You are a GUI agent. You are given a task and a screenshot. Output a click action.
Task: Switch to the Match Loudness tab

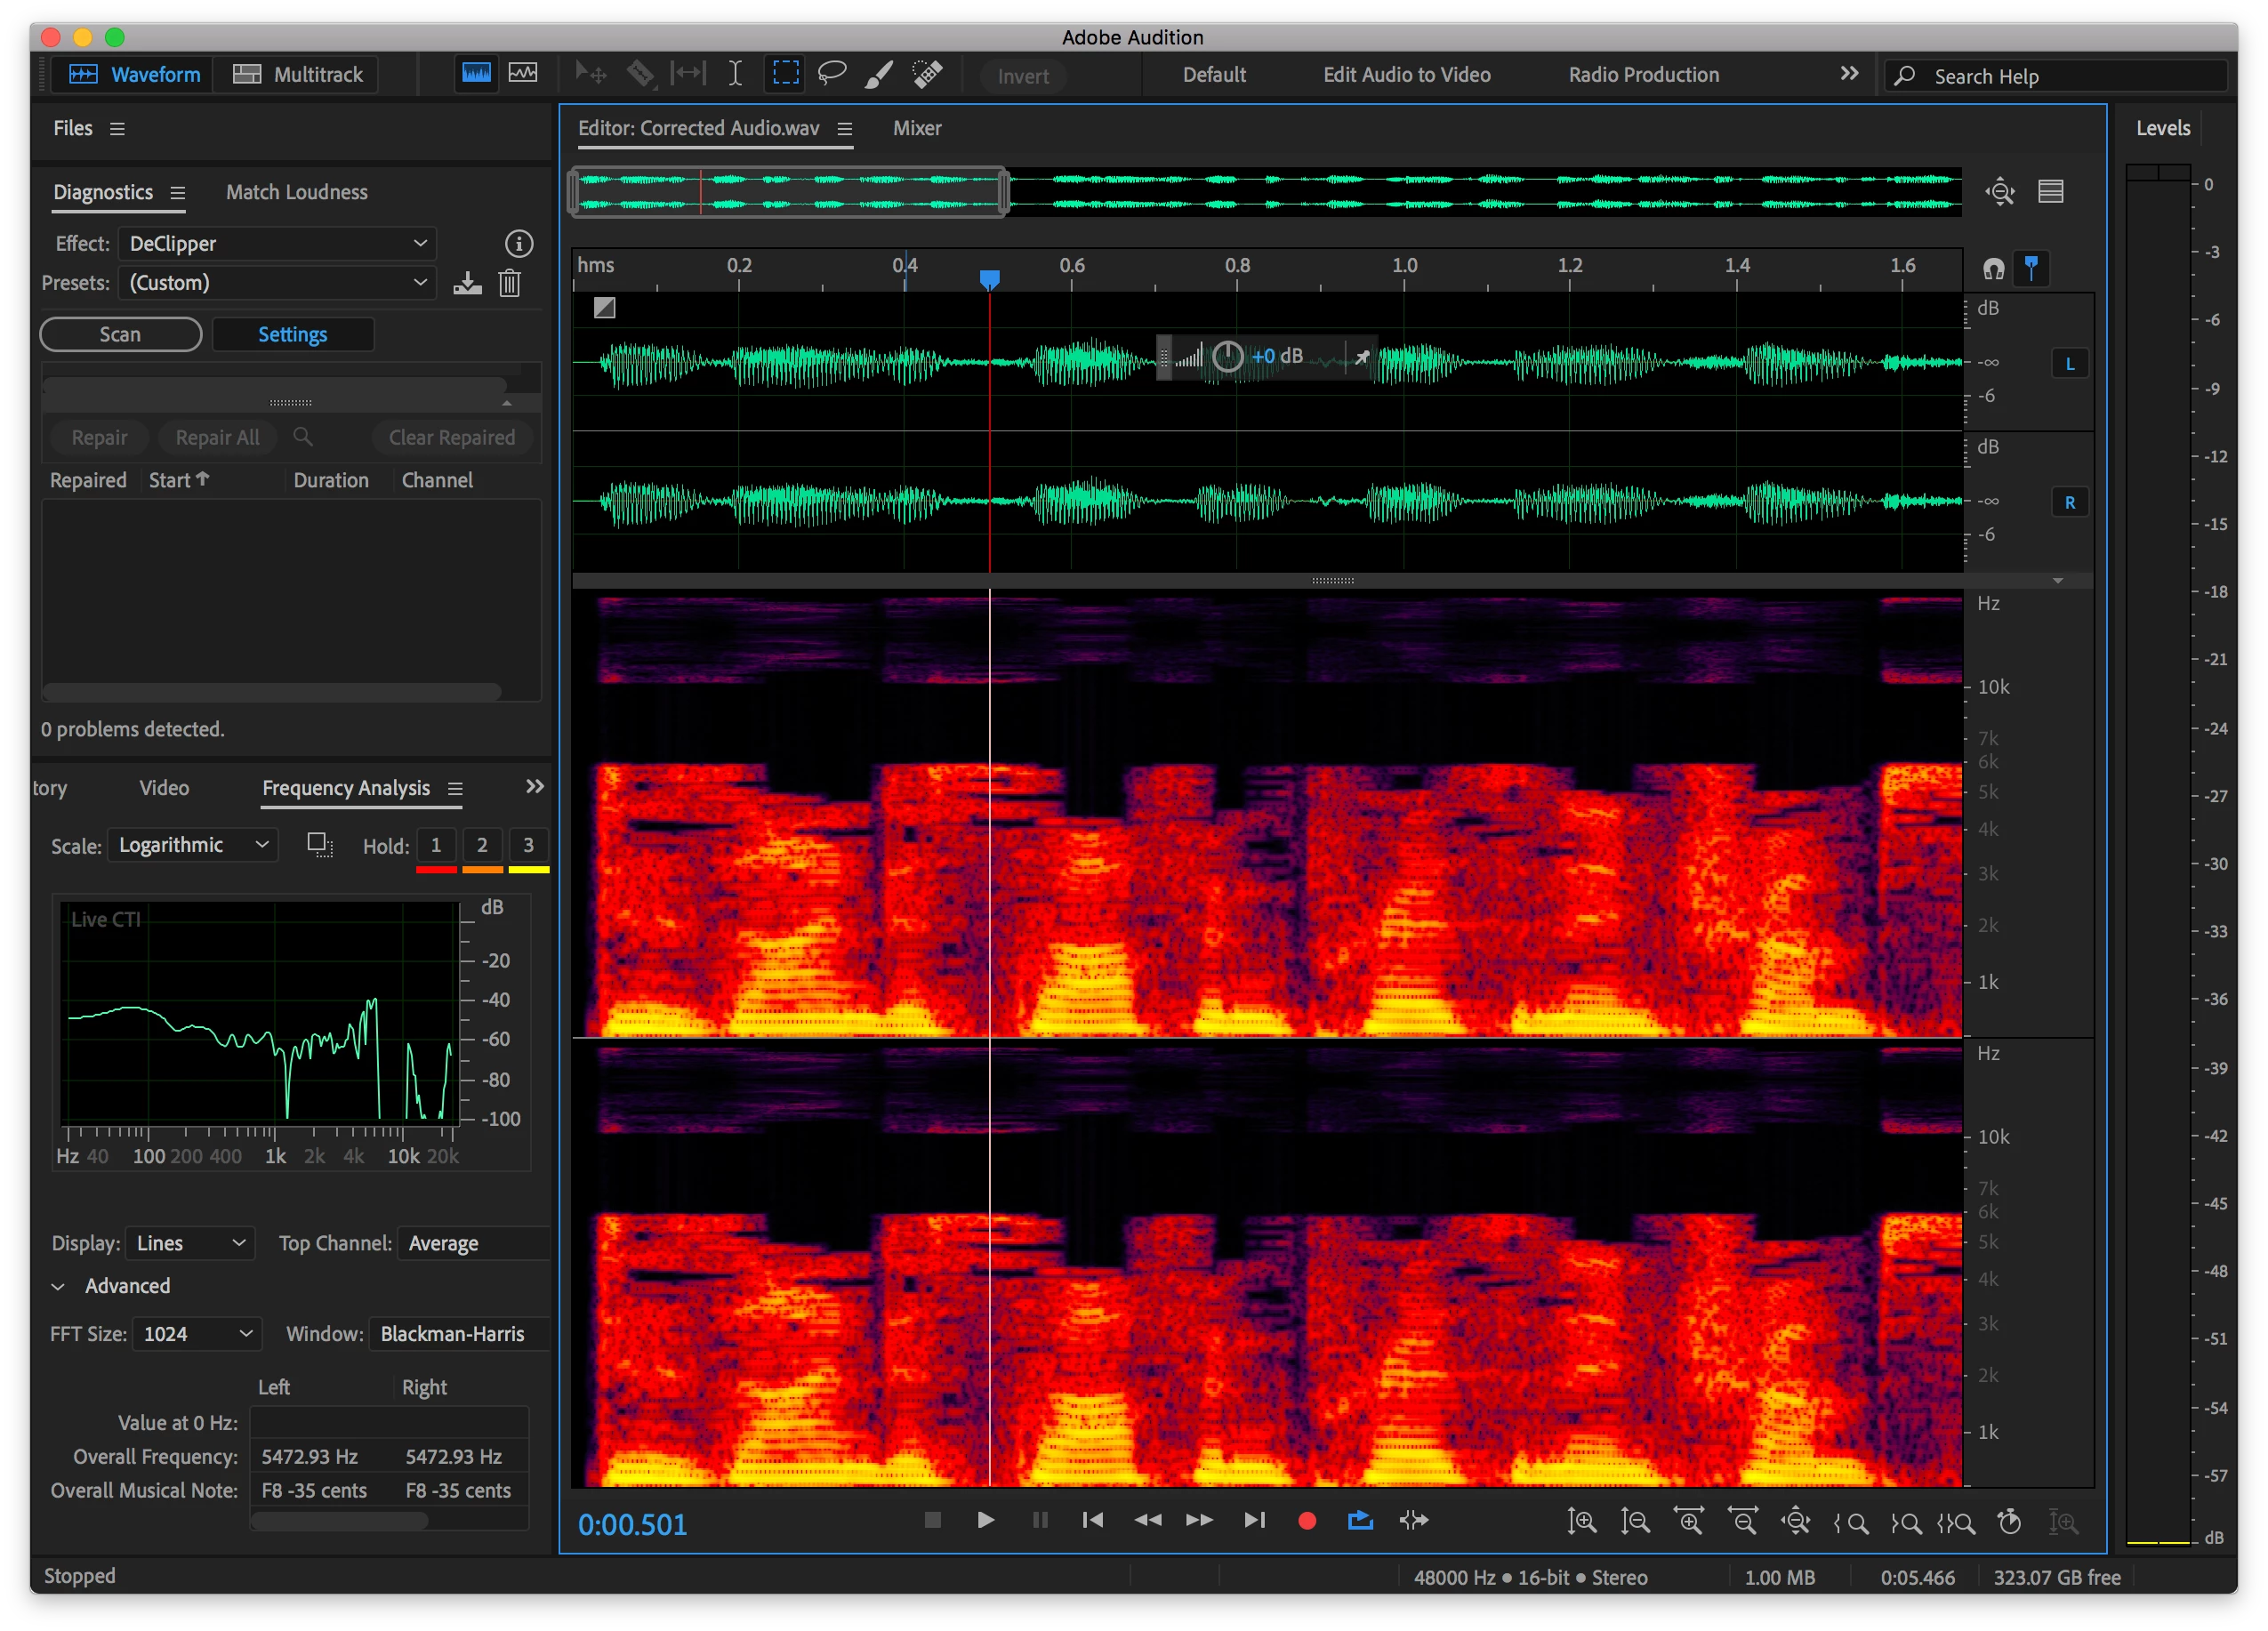point(296,192)
